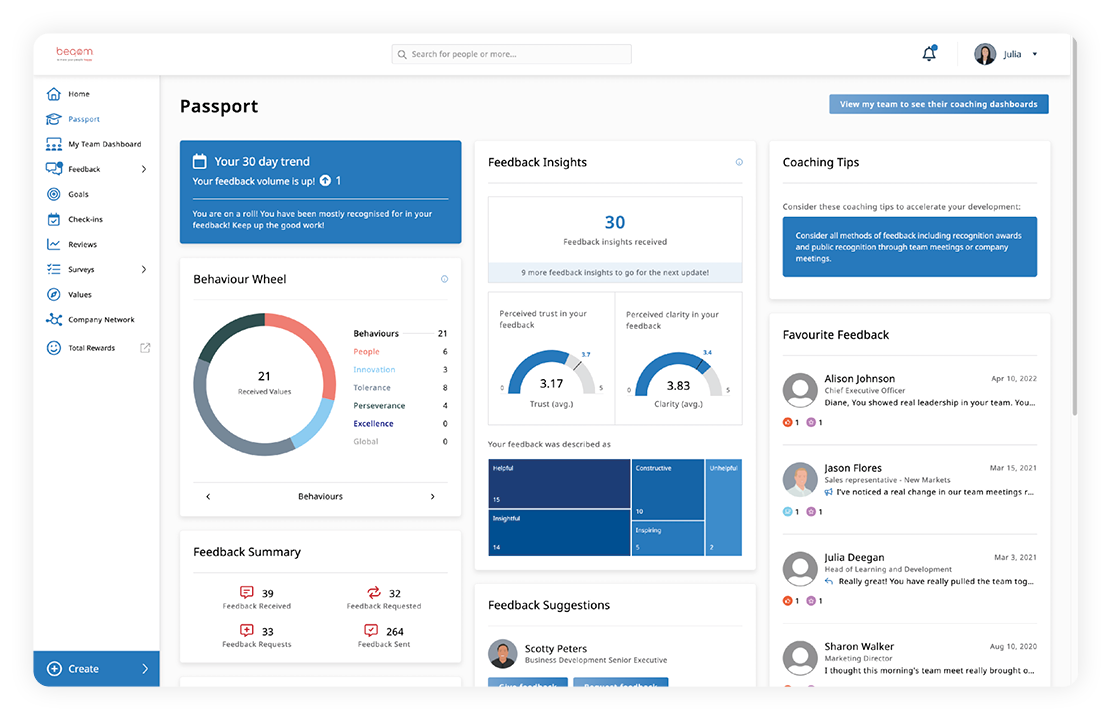Click the external link icon beside Total Rewards

pyautogui.click(x=145, y=348)
